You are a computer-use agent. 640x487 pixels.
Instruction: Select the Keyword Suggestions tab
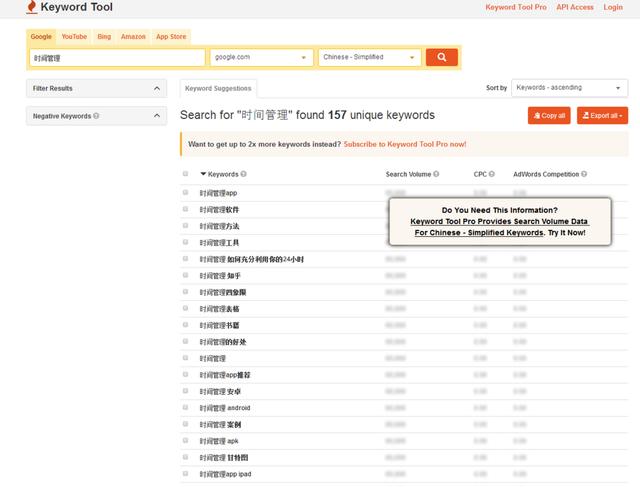tap(218, 88)
